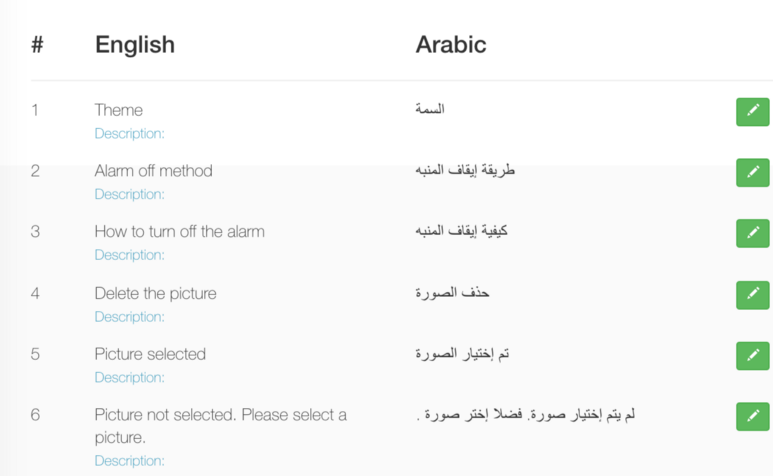Click Arabic translation of 'Alarm off method'
The image size is (773, 476).
click(x=465, y=170)
